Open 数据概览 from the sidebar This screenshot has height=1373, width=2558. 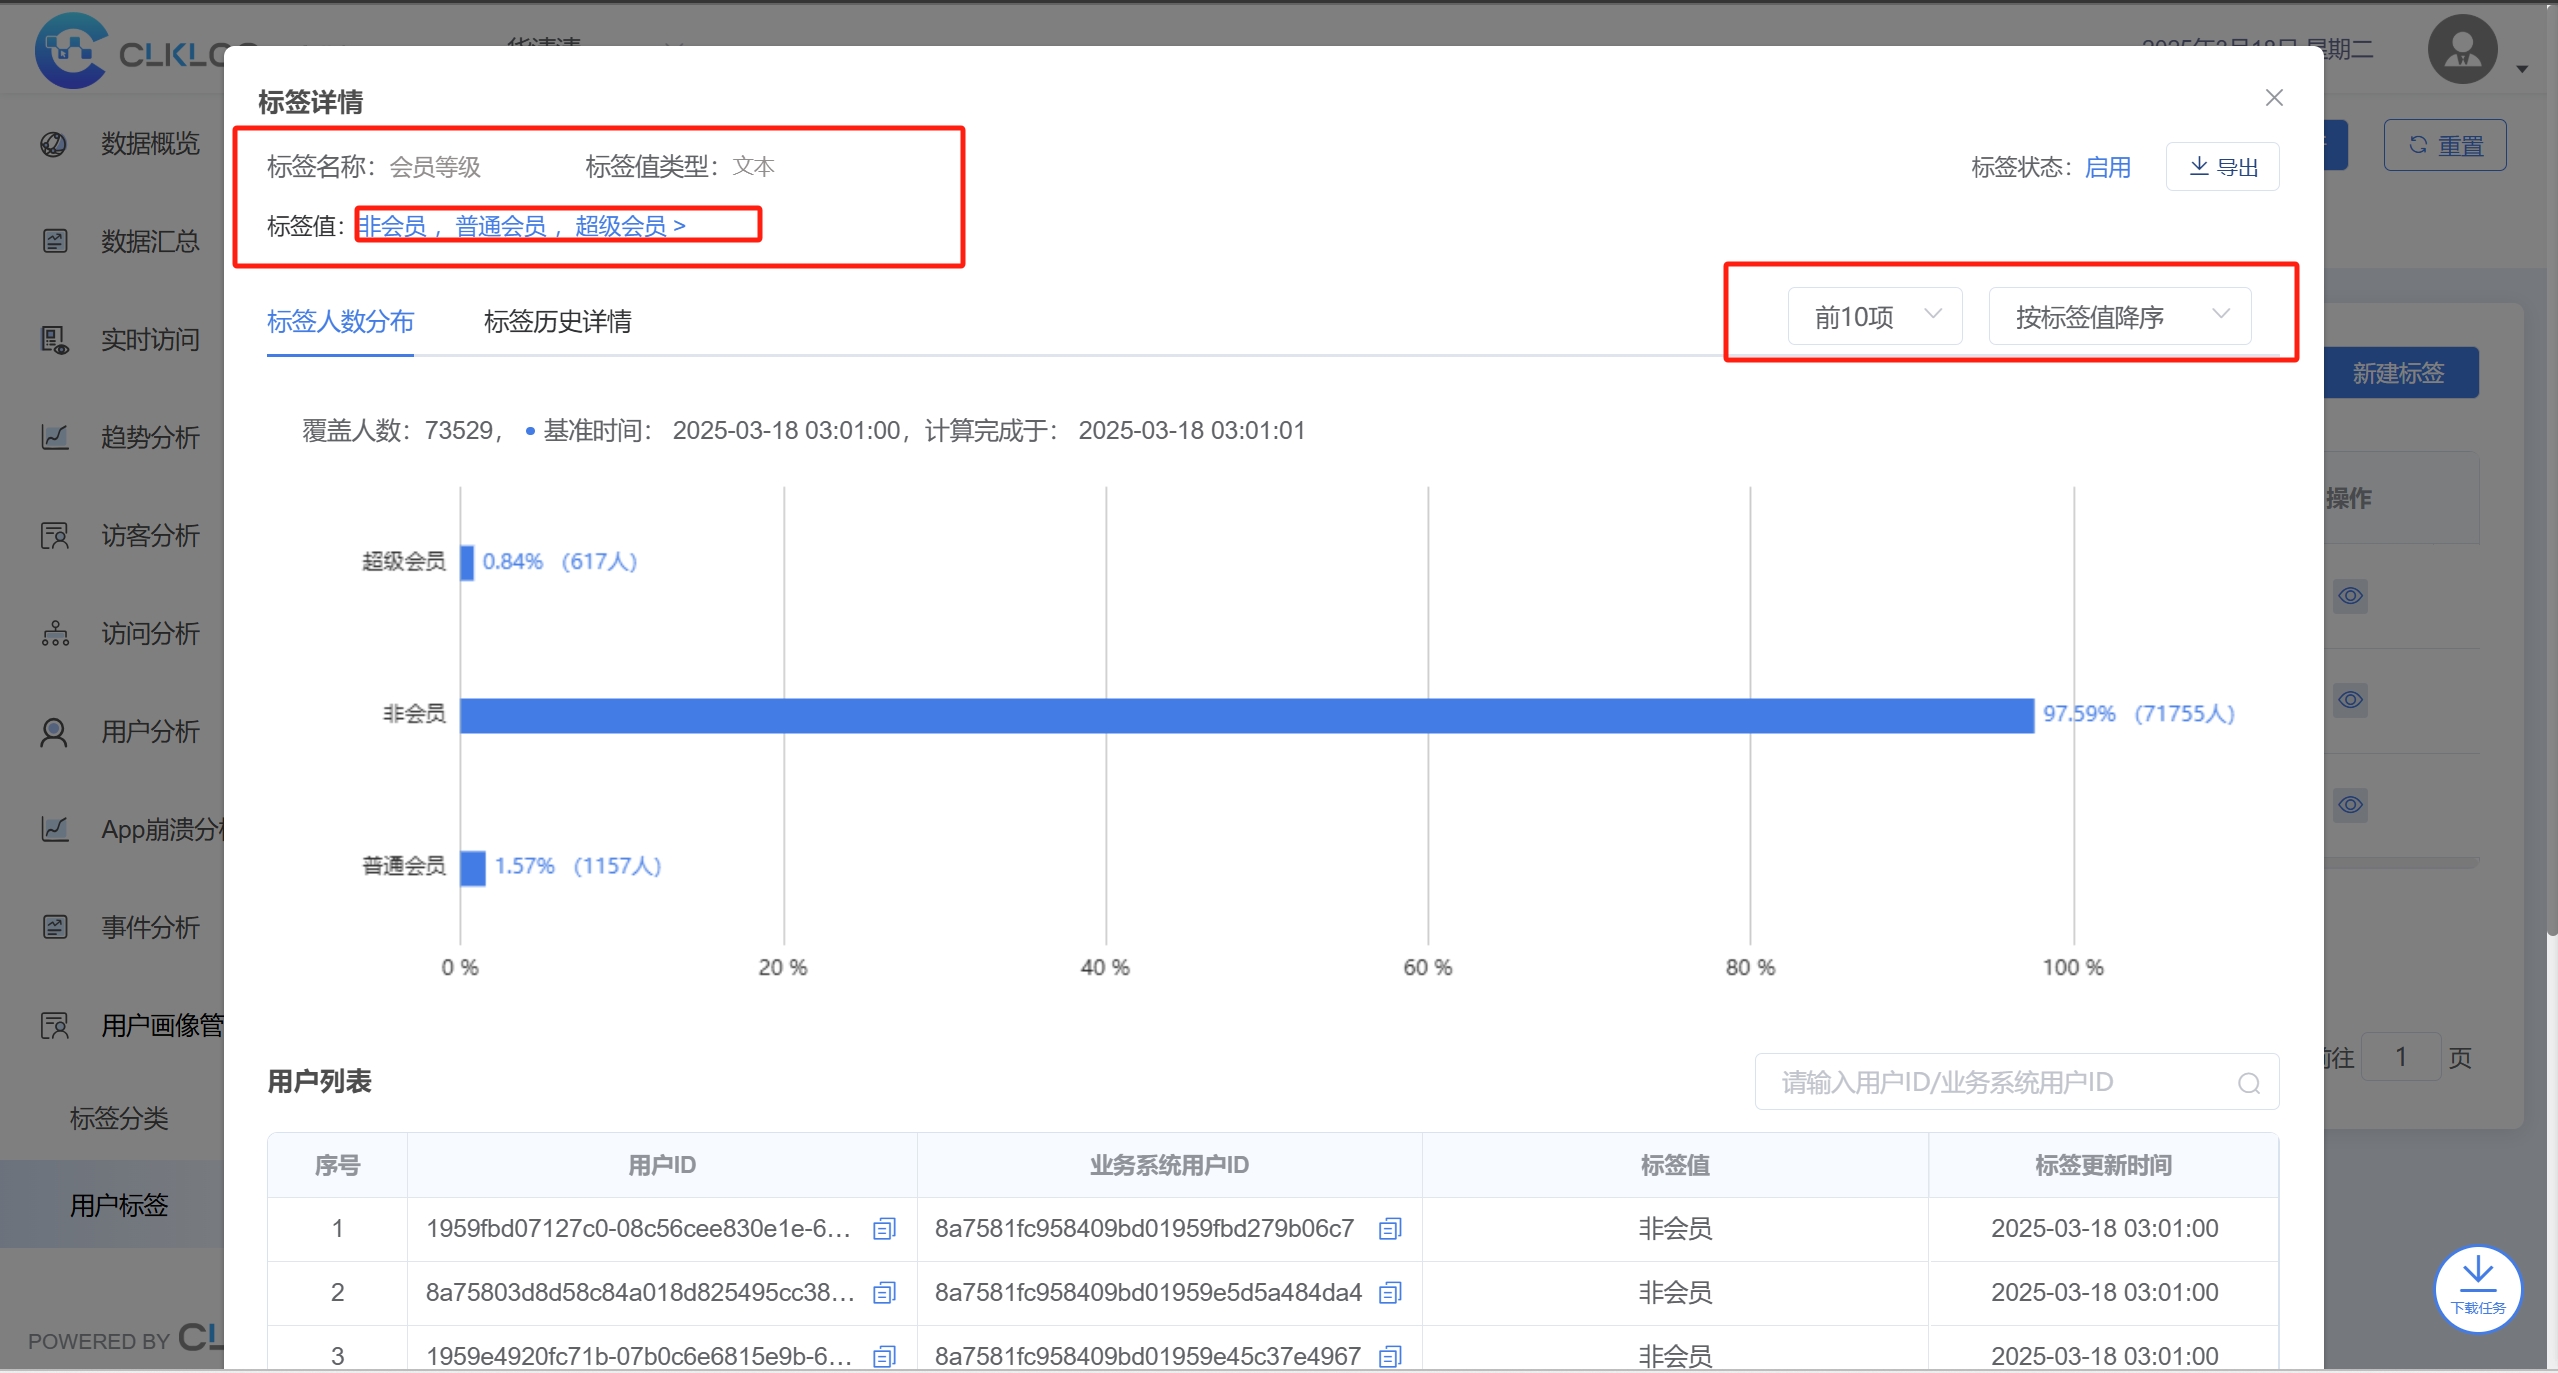coord(149,144)
